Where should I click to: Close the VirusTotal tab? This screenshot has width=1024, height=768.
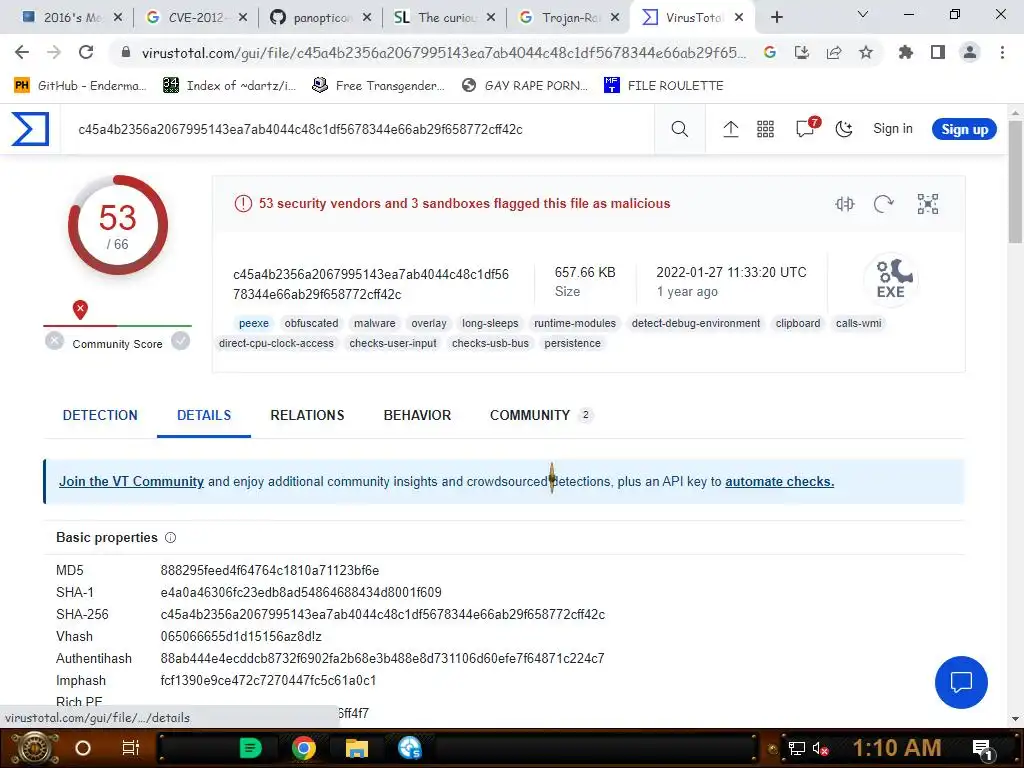tap(739, 18)
